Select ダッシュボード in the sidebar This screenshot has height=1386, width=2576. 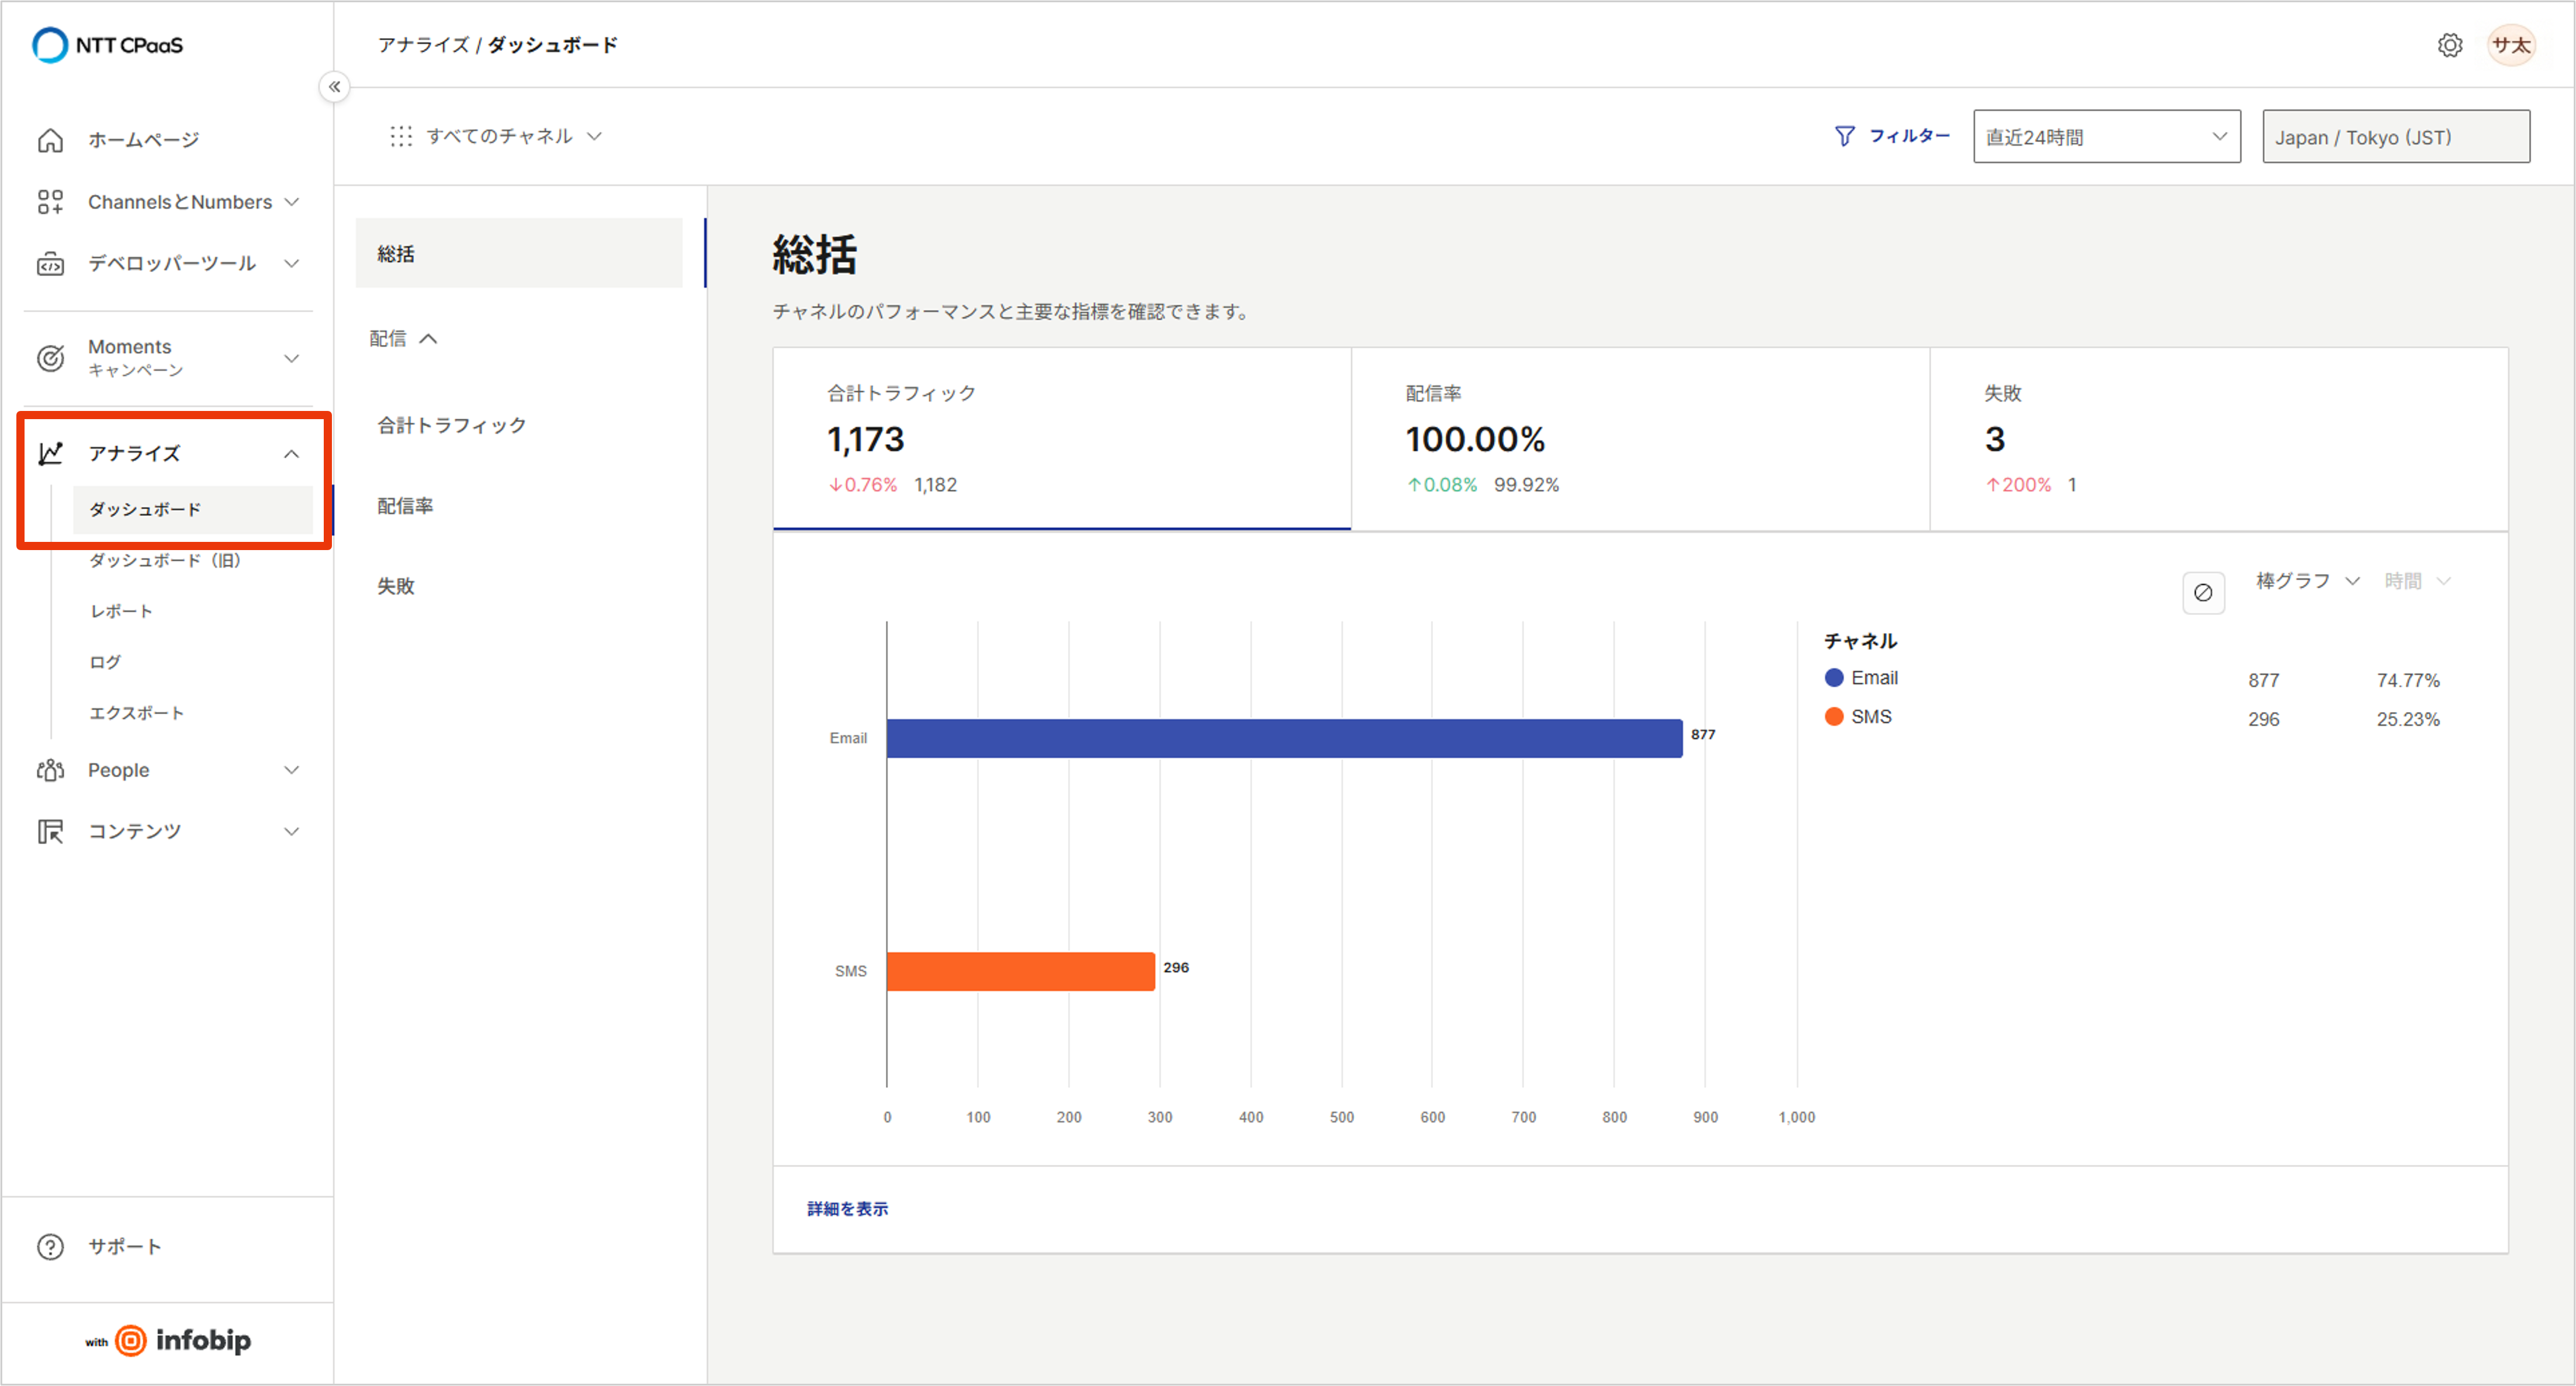(193, 509)
